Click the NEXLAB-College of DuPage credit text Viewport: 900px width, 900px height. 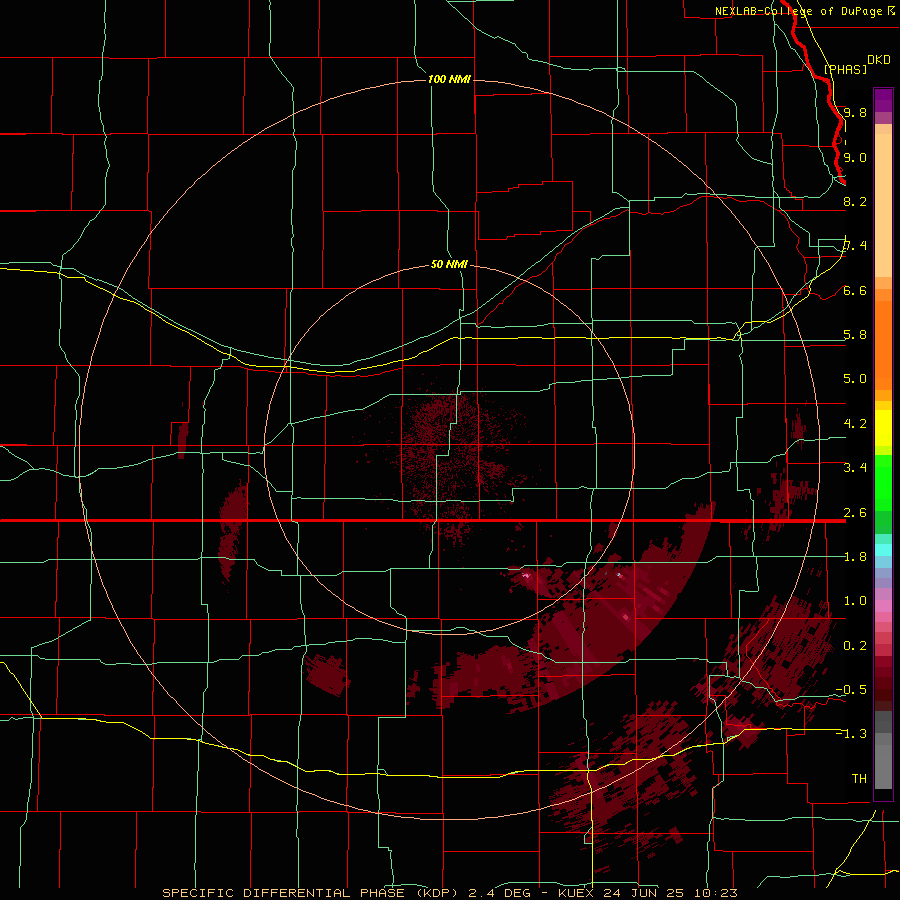click(798, 11)
